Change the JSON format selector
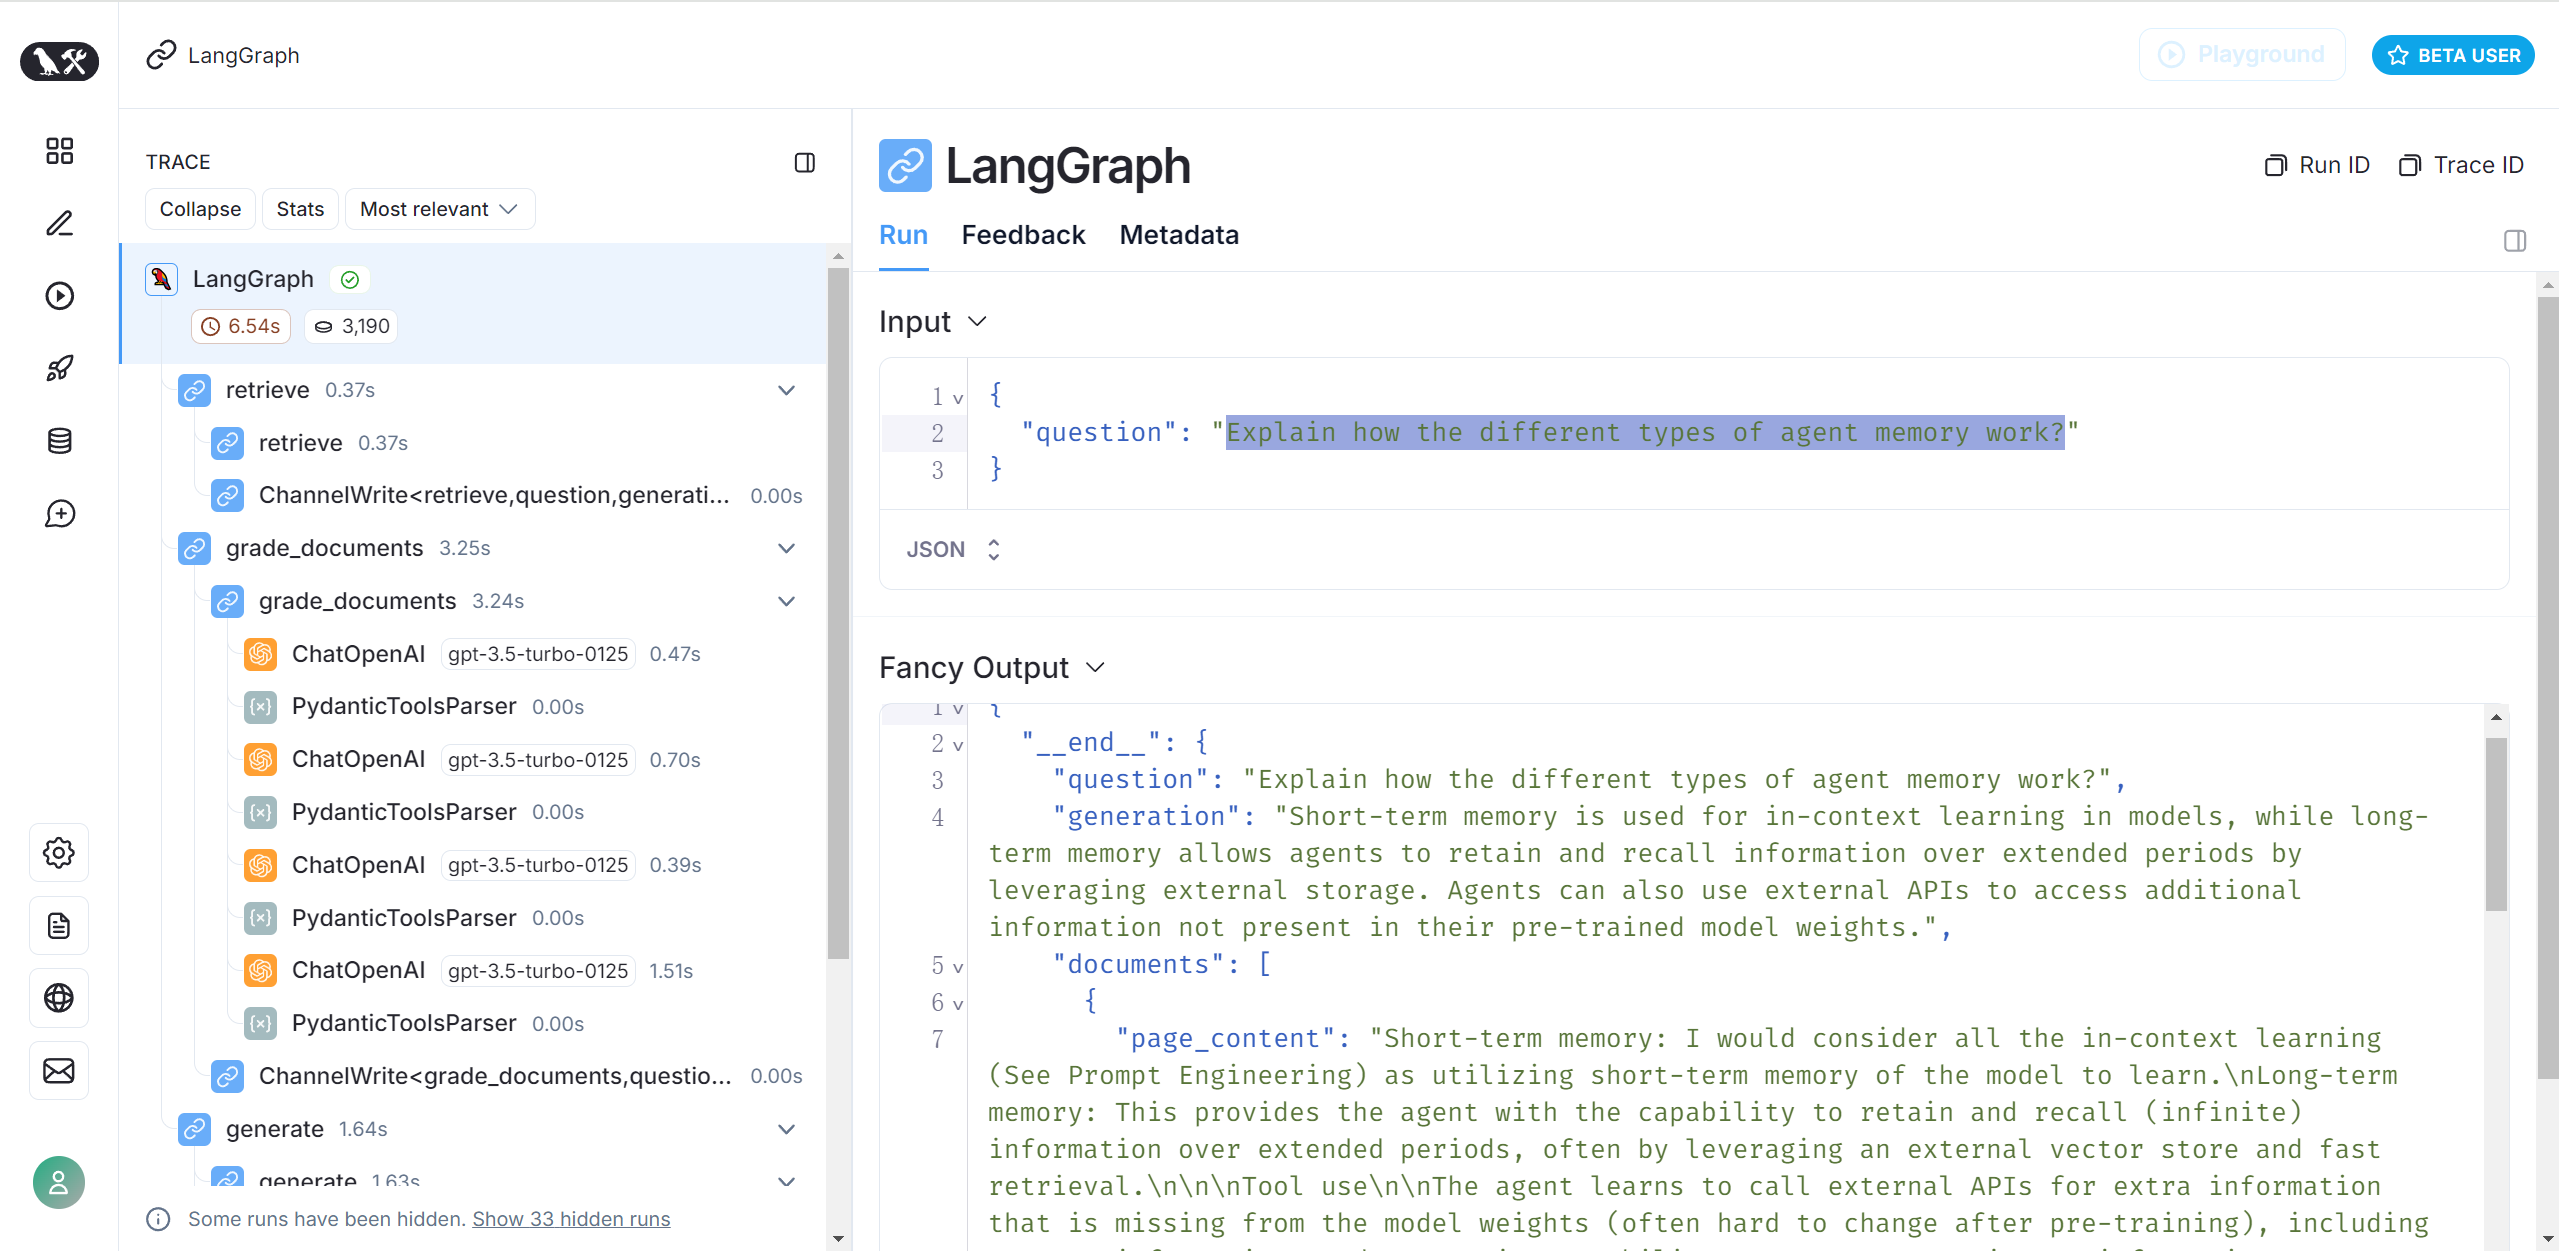The image size is (2559, 1251). pos(953,550)
